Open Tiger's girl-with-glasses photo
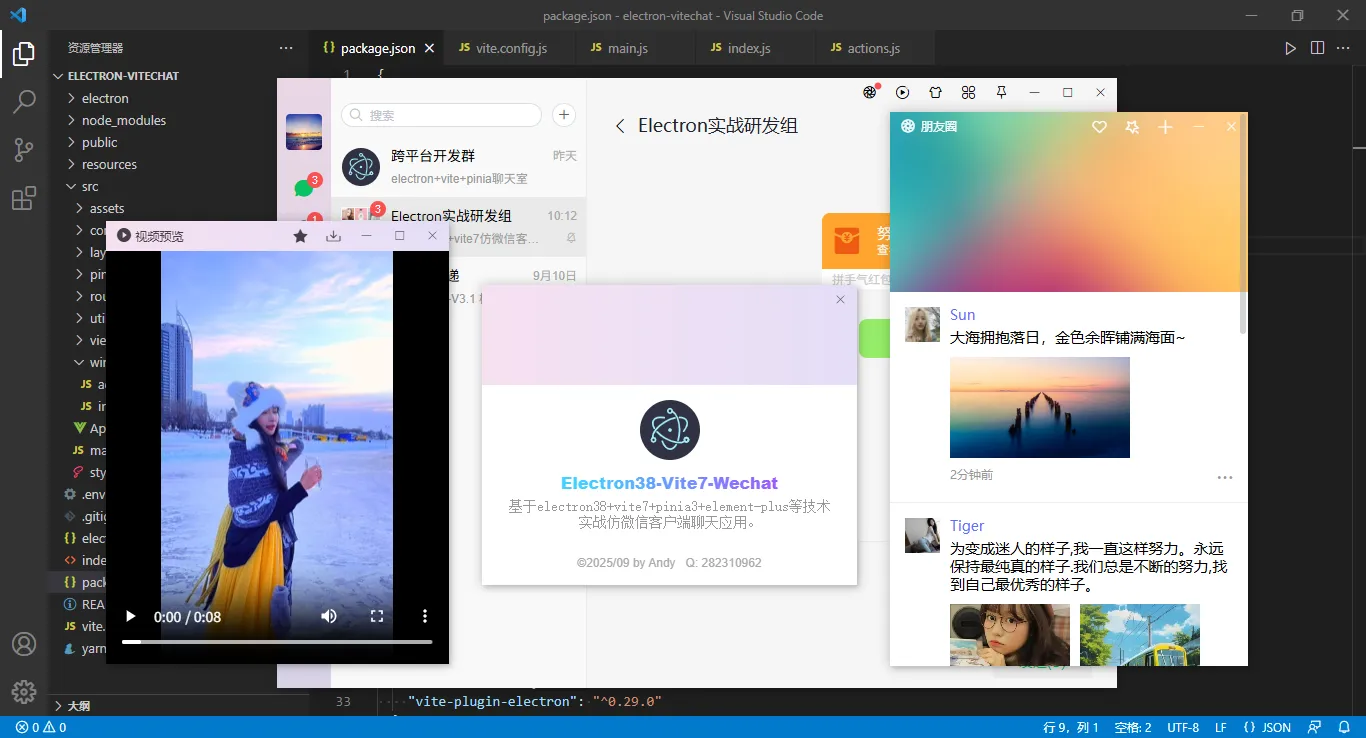The height and width of the screenshot is (738, 1366). (x=1010, y=634)
